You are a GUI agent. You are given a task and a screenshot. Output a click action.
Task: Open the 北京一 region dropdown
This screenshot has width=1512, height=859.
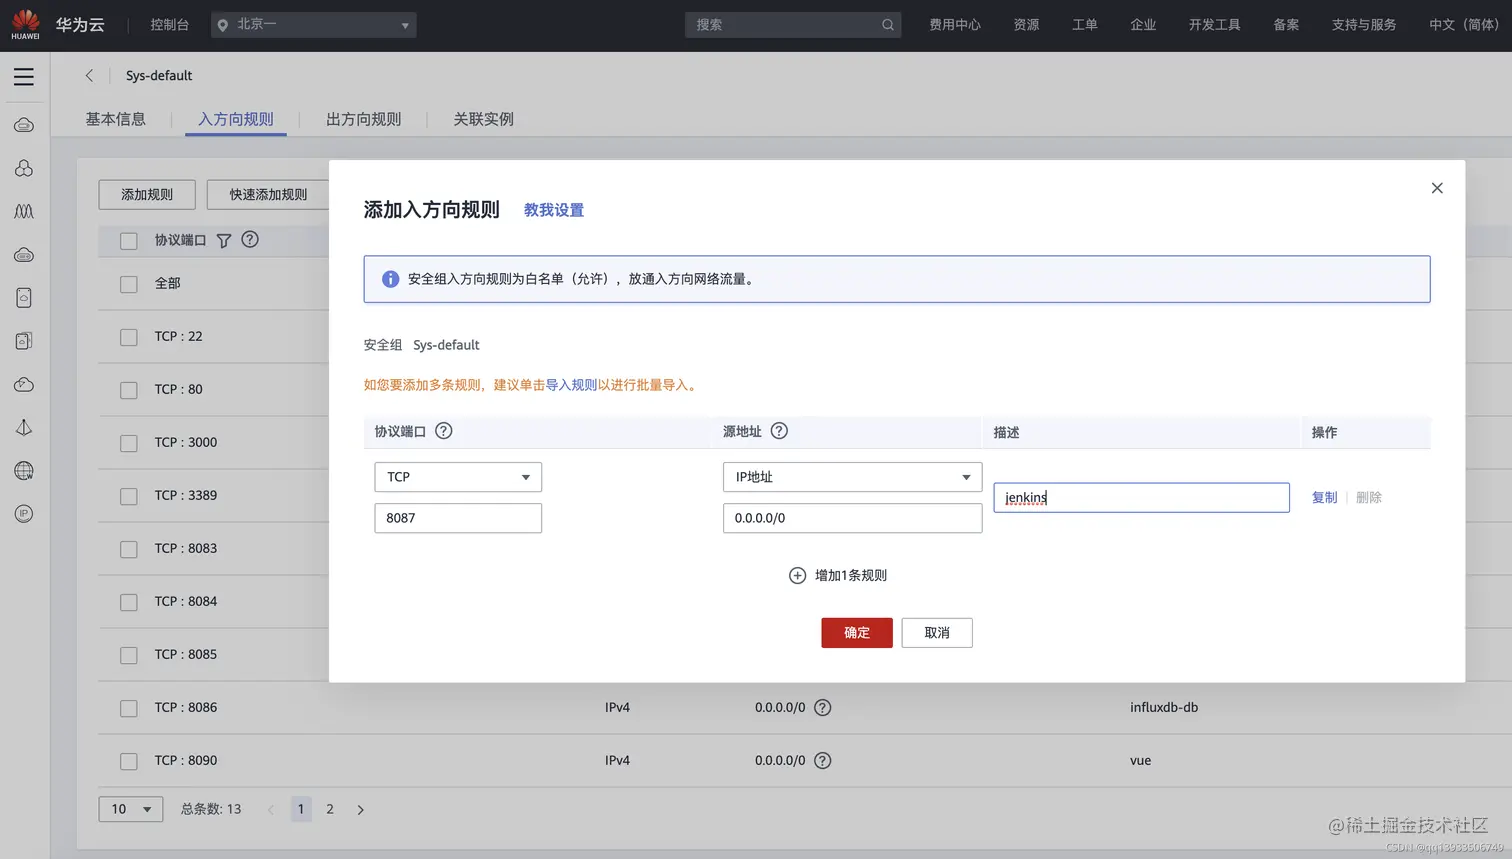(313, 24)
